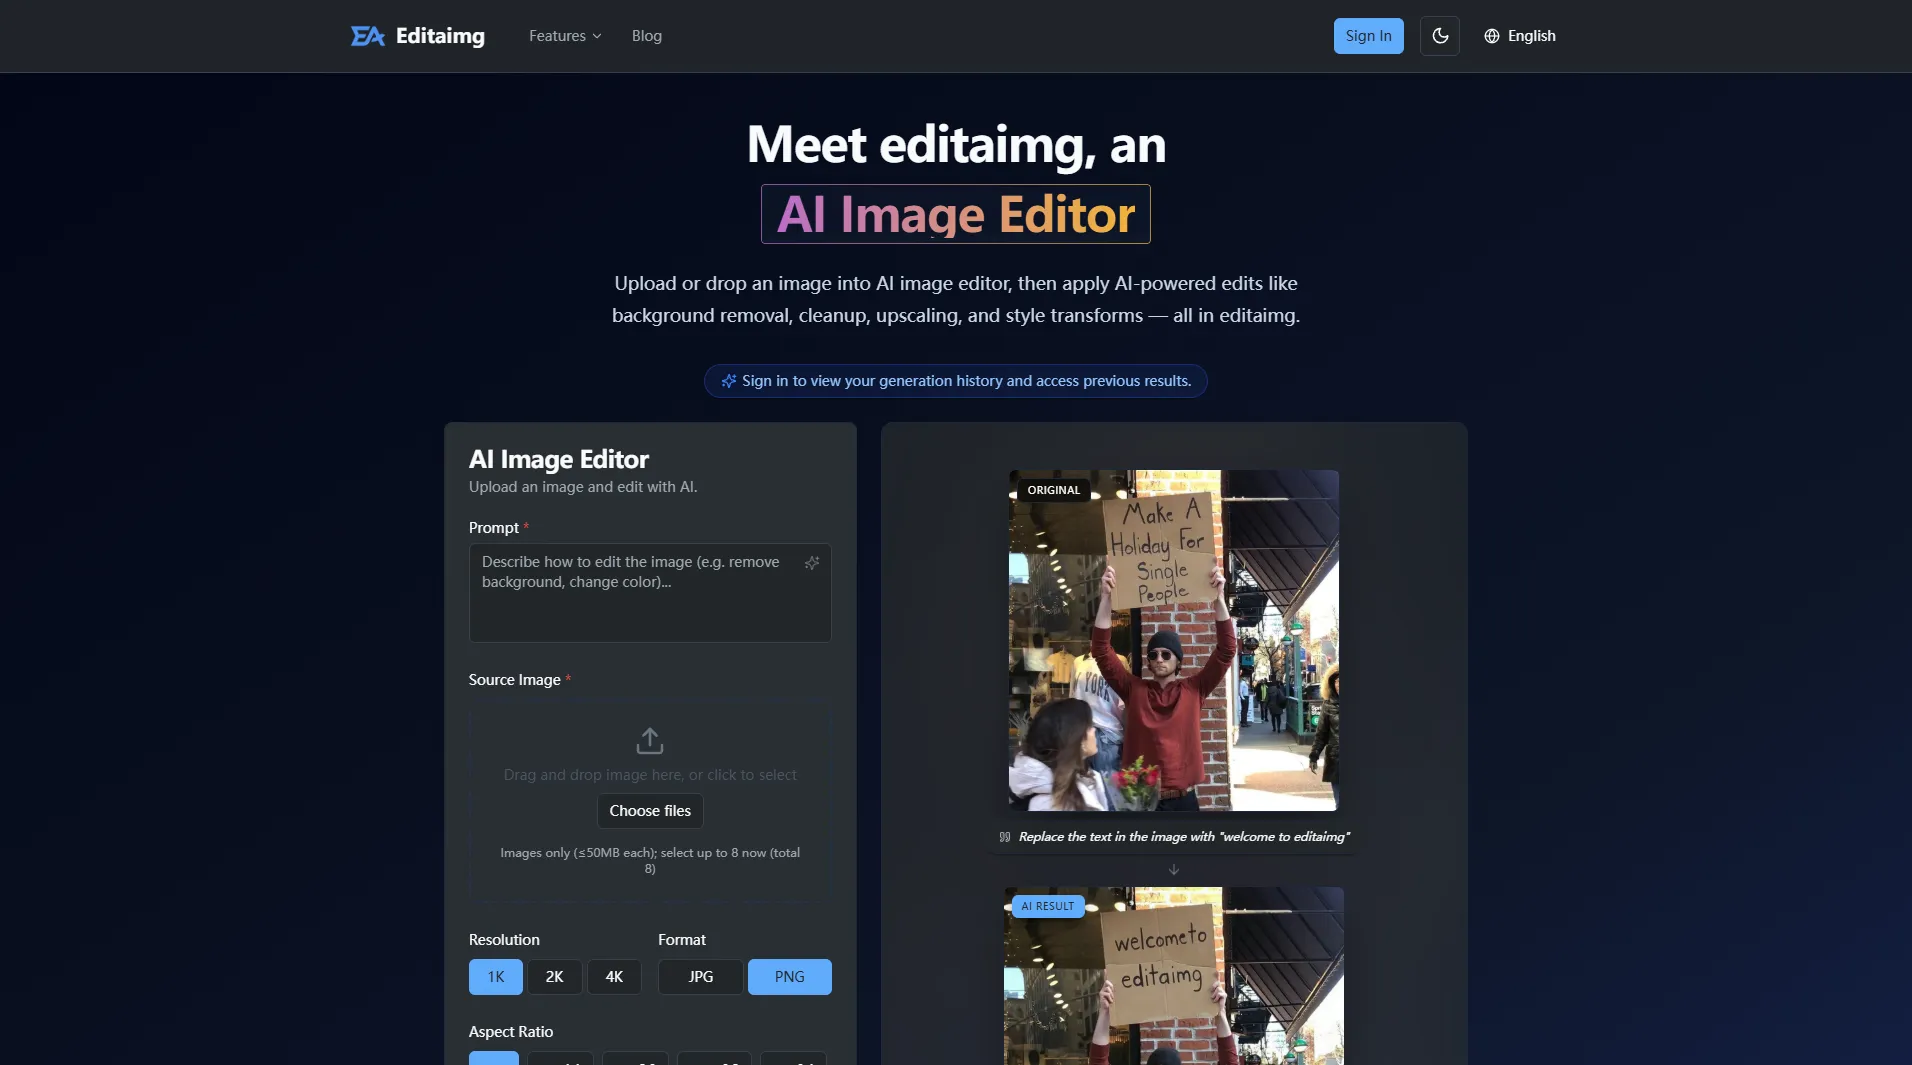Viewport: 1912px width, 1065px height.
Task: Click 'Images only (≤50MB each)' hint text
Action: (x=650, y=861)
